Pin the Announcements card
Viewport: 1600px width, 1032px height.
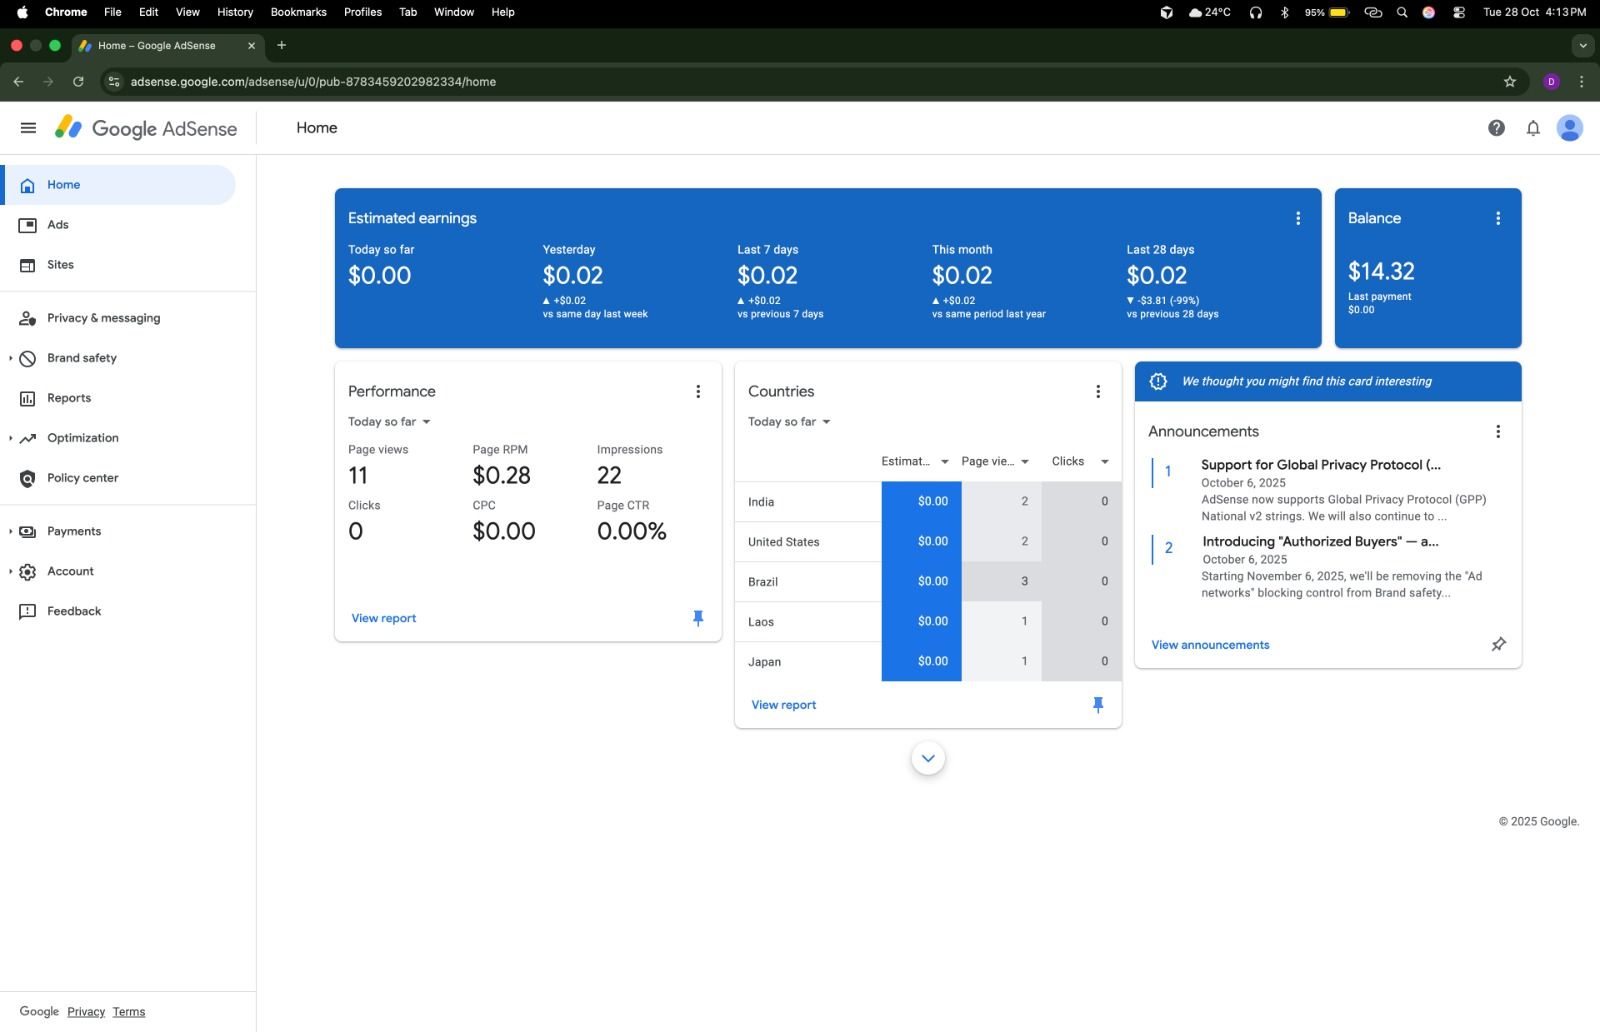[1497, 645]
